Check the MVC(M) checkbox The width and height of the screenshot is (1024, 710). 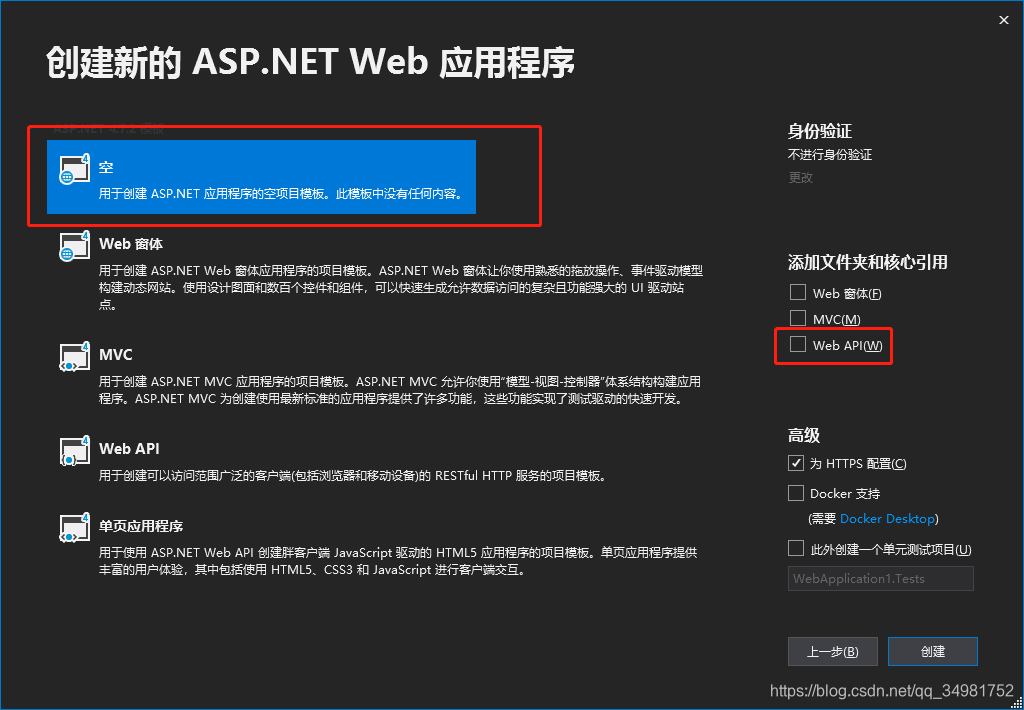pos(797,318)
